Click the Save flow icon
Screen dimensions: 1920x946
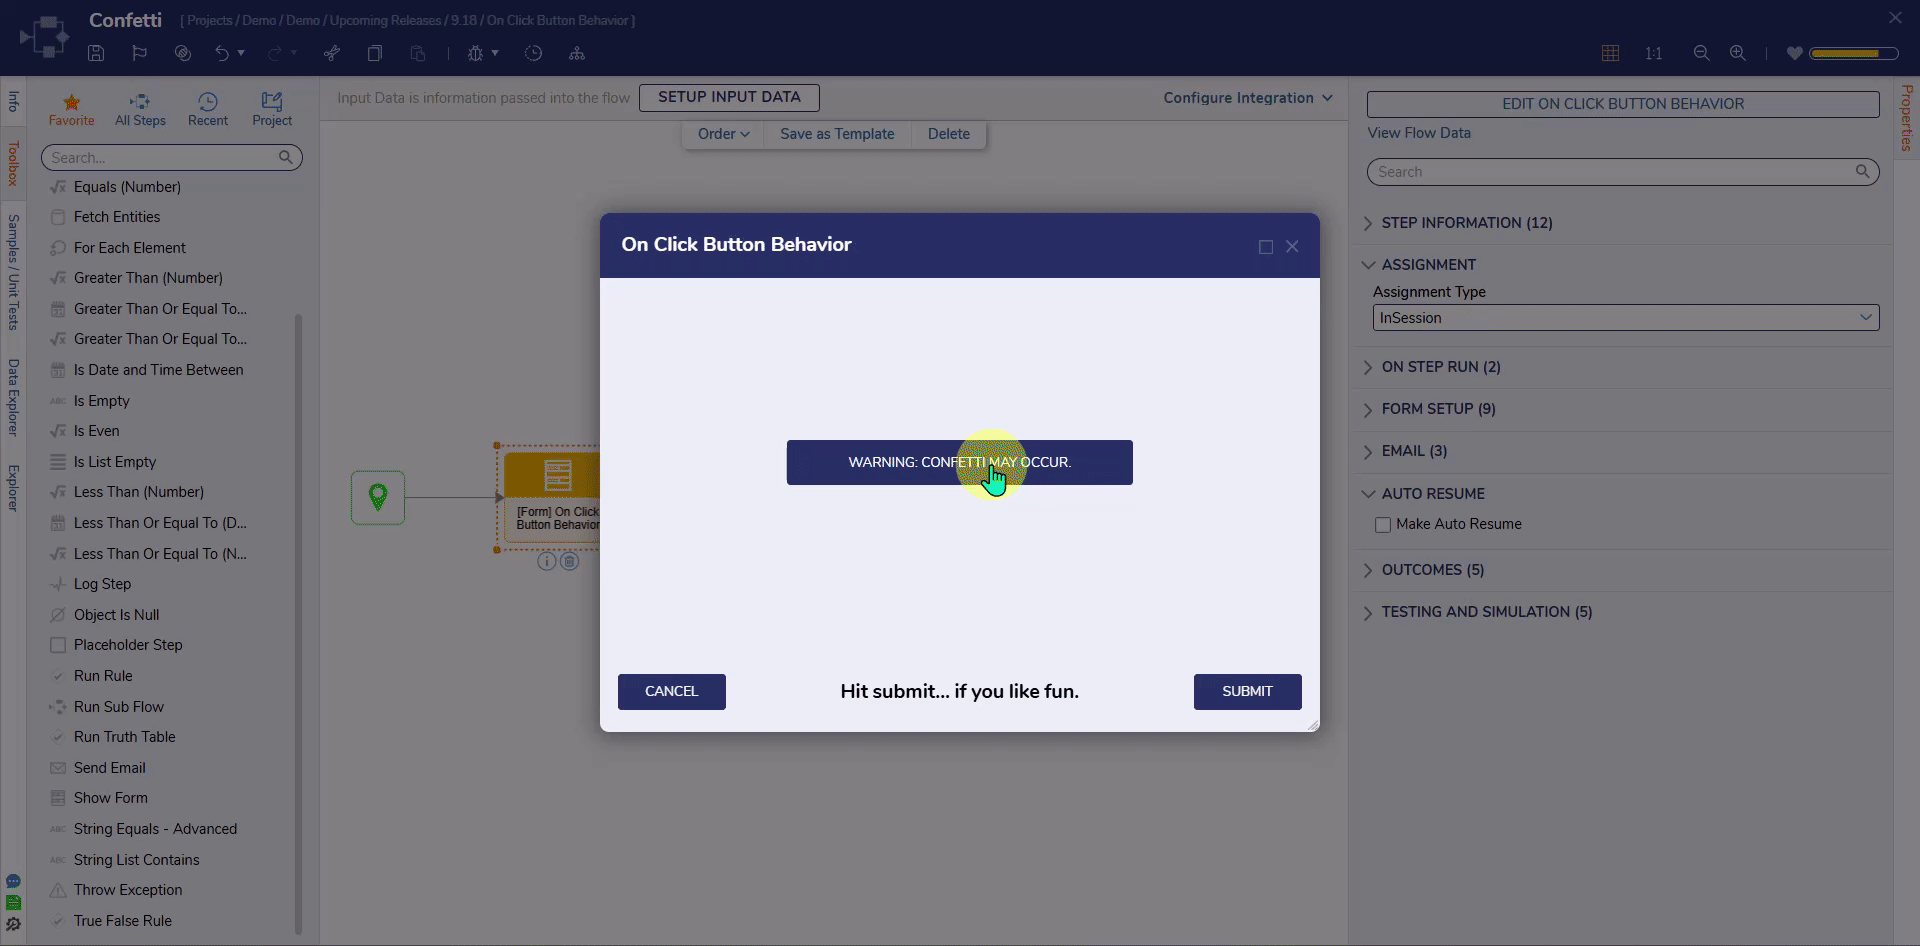(x=96, y=53)
